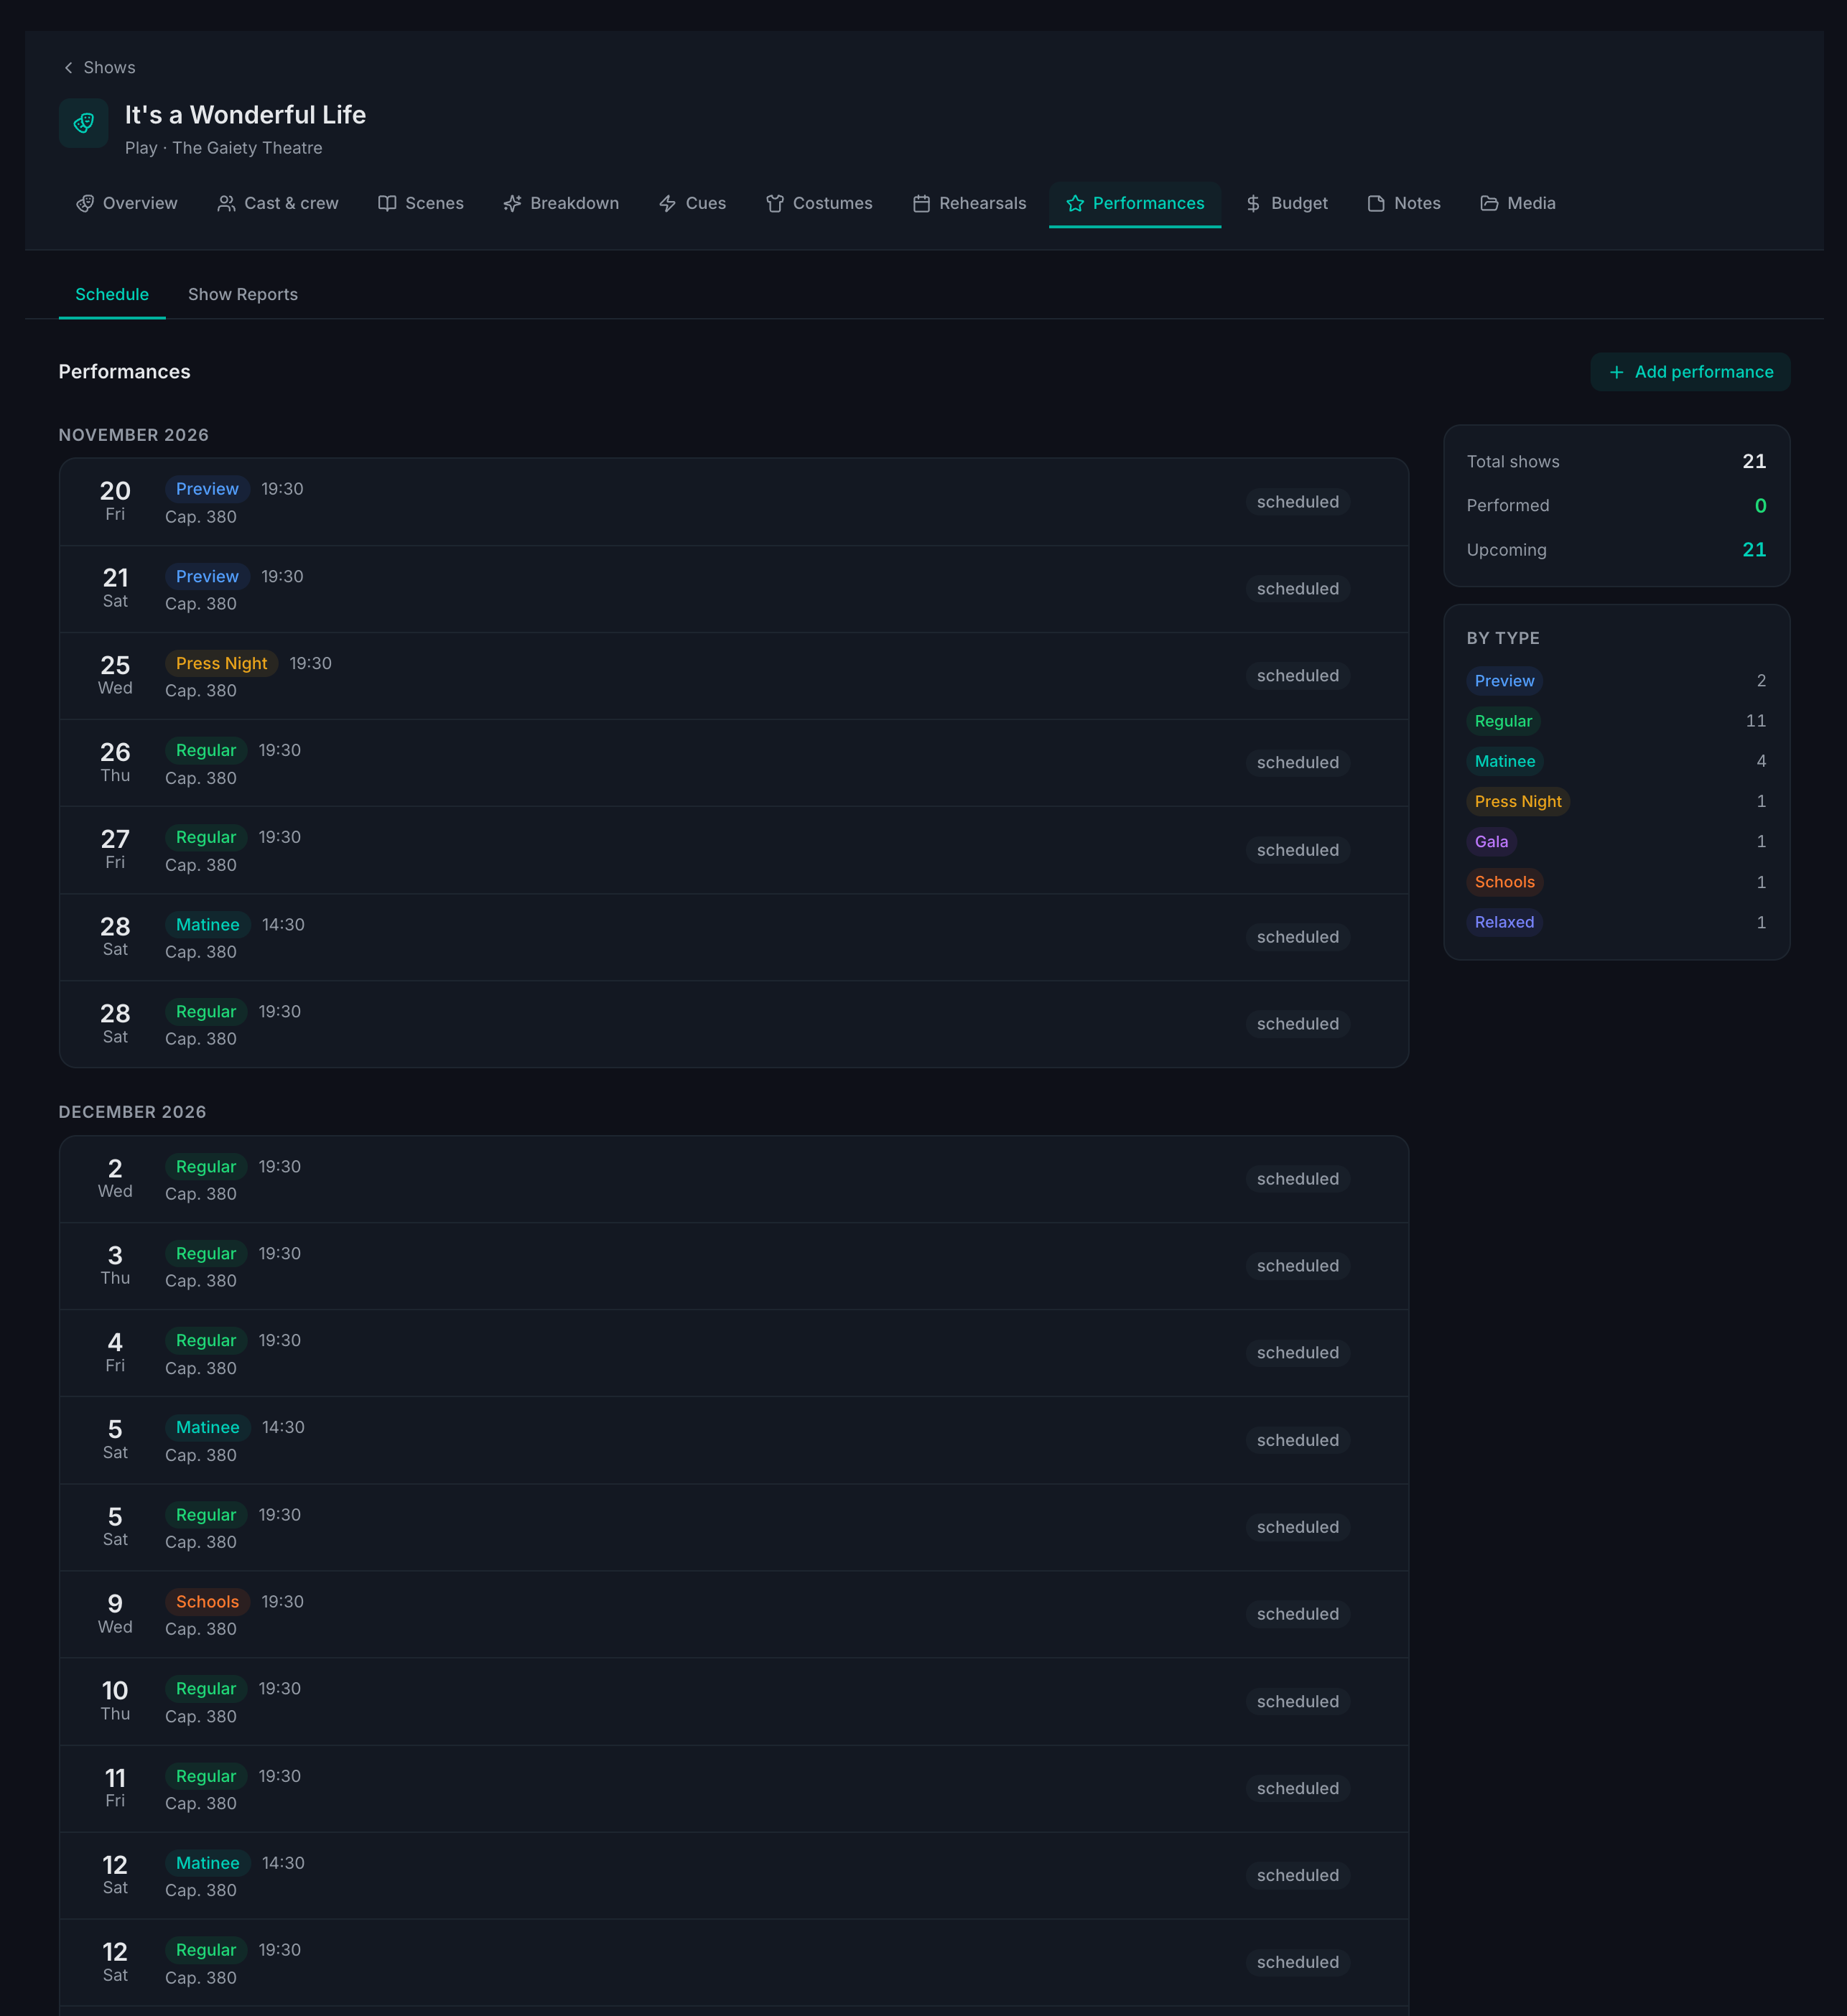
Task: Click the theatre masks show icon
Action: pos(84,123)
